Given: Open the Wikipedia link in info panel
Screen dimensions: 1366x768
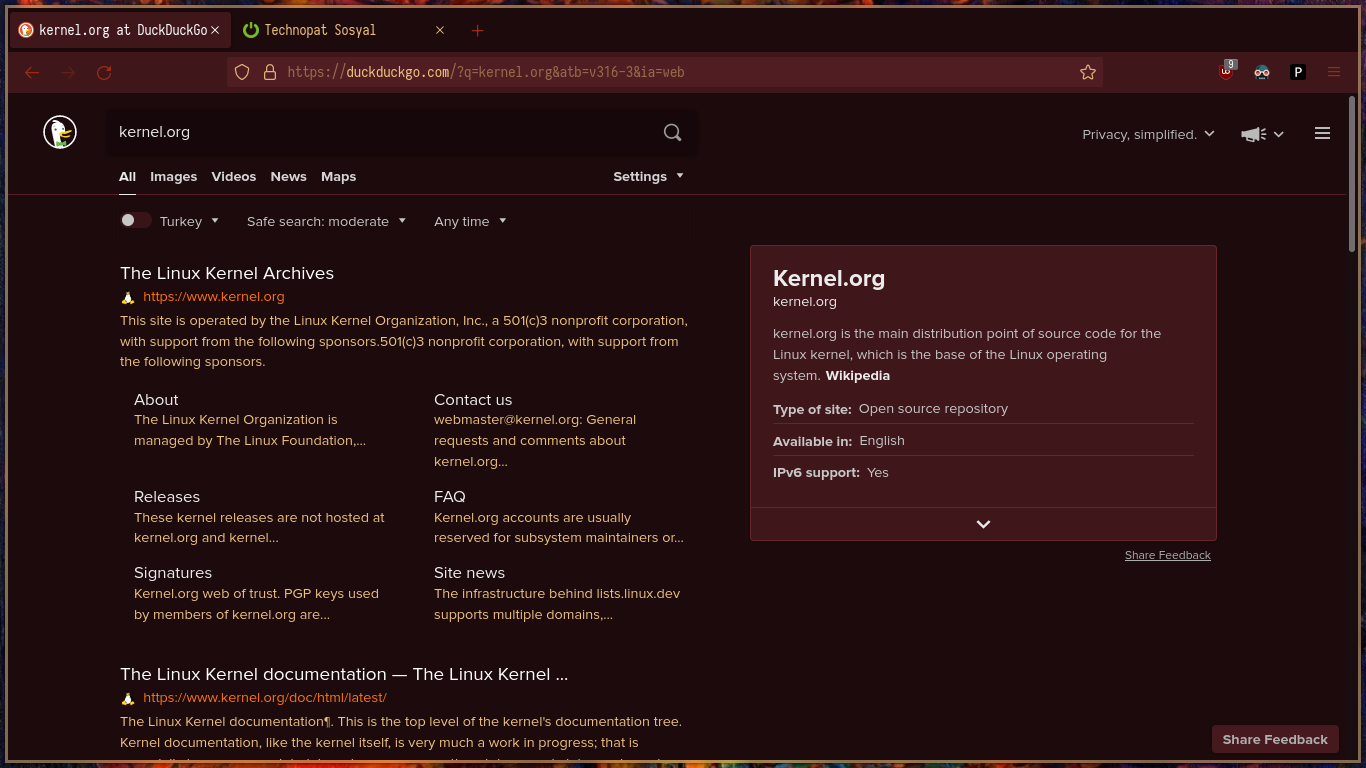Looking at the screenshot, I should (x=858, y=376).
